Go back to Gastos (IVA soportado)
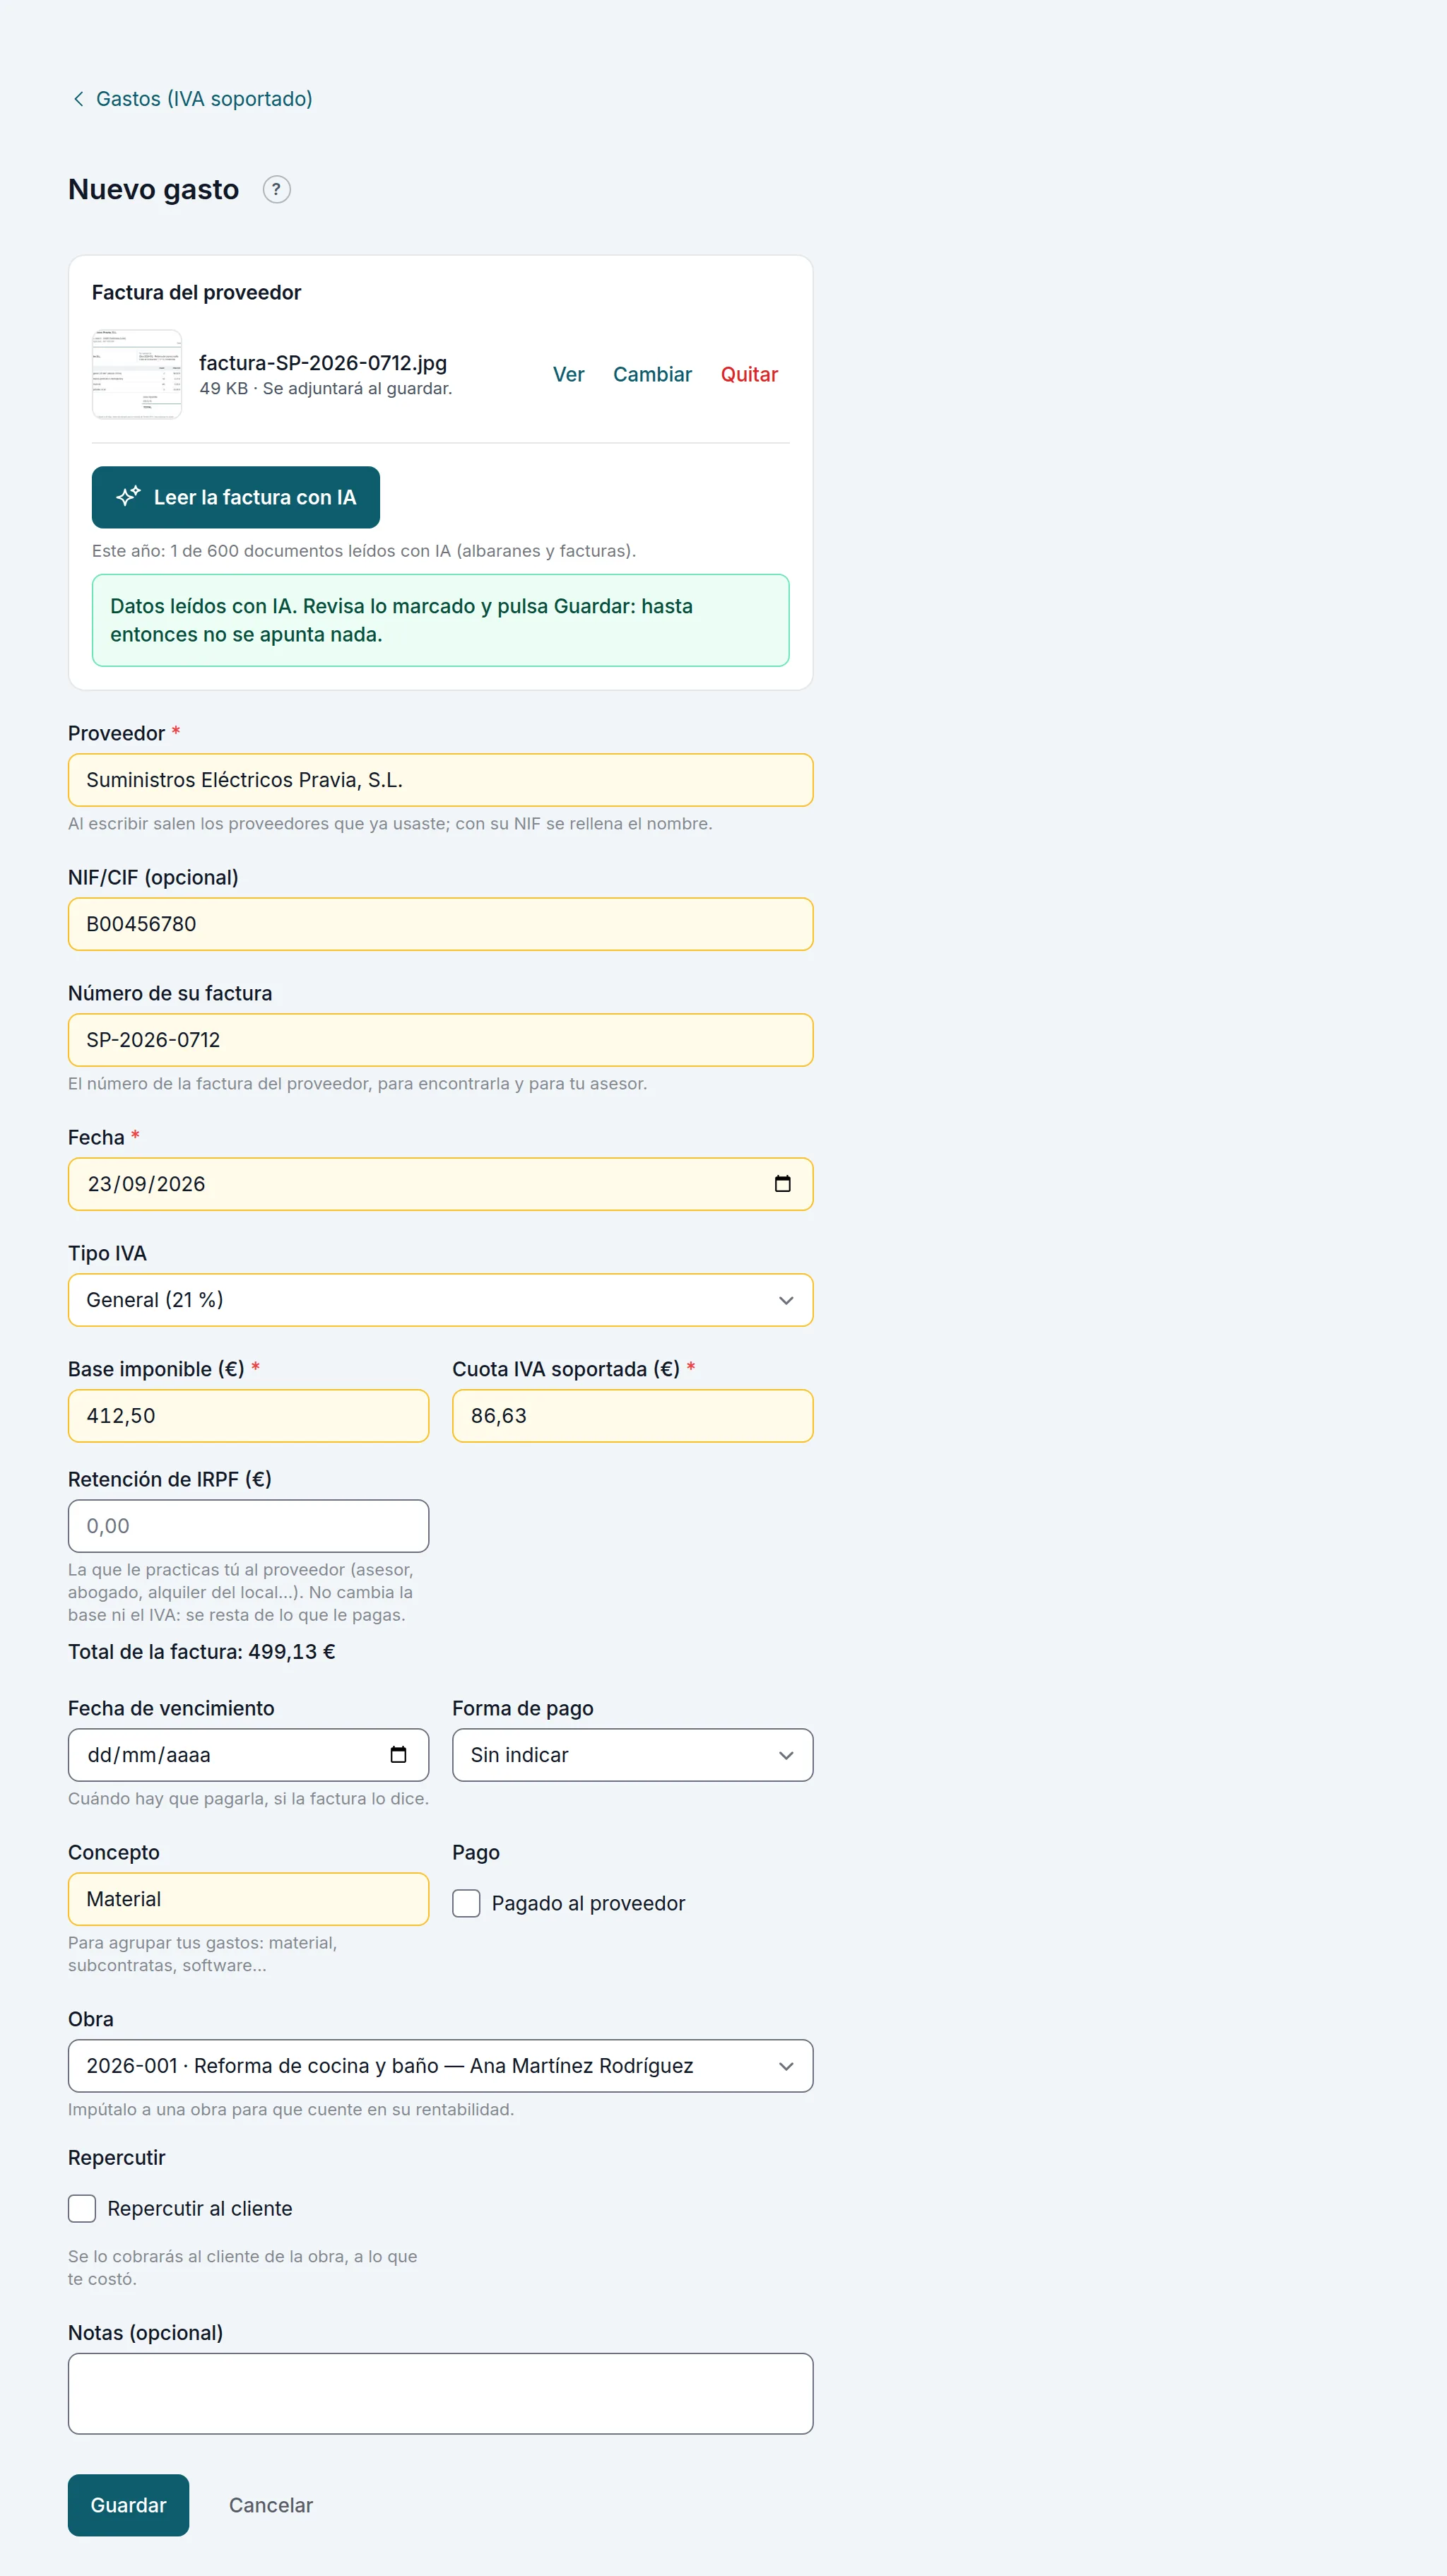 204,98
